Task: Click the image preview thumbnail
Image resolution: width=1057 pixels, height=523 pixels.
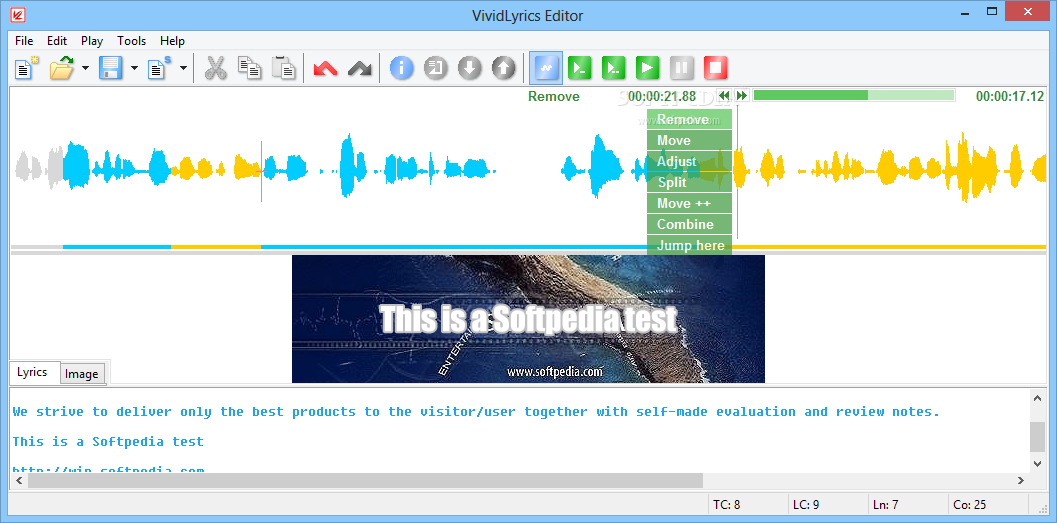Action: coord(528,319)
